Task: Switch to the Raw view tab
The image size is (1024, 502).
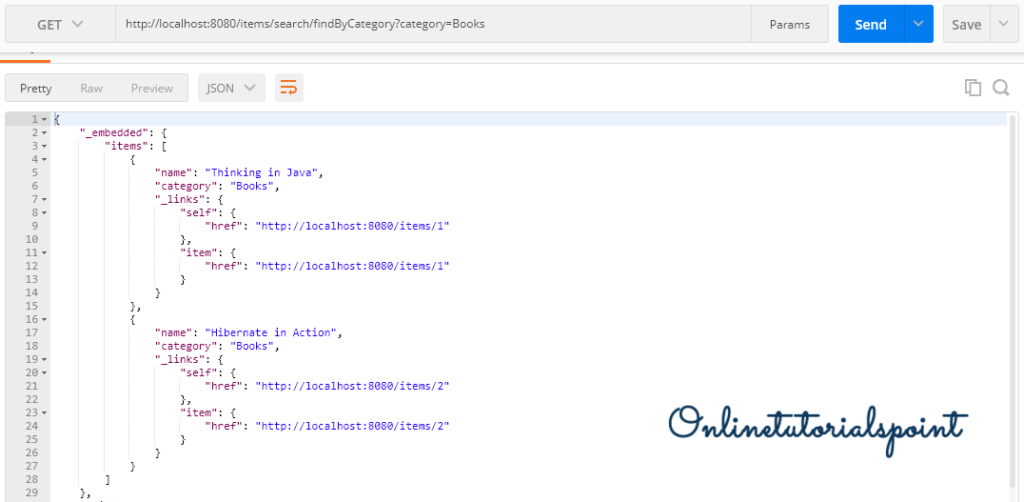Action: click(x=91, y=88)
